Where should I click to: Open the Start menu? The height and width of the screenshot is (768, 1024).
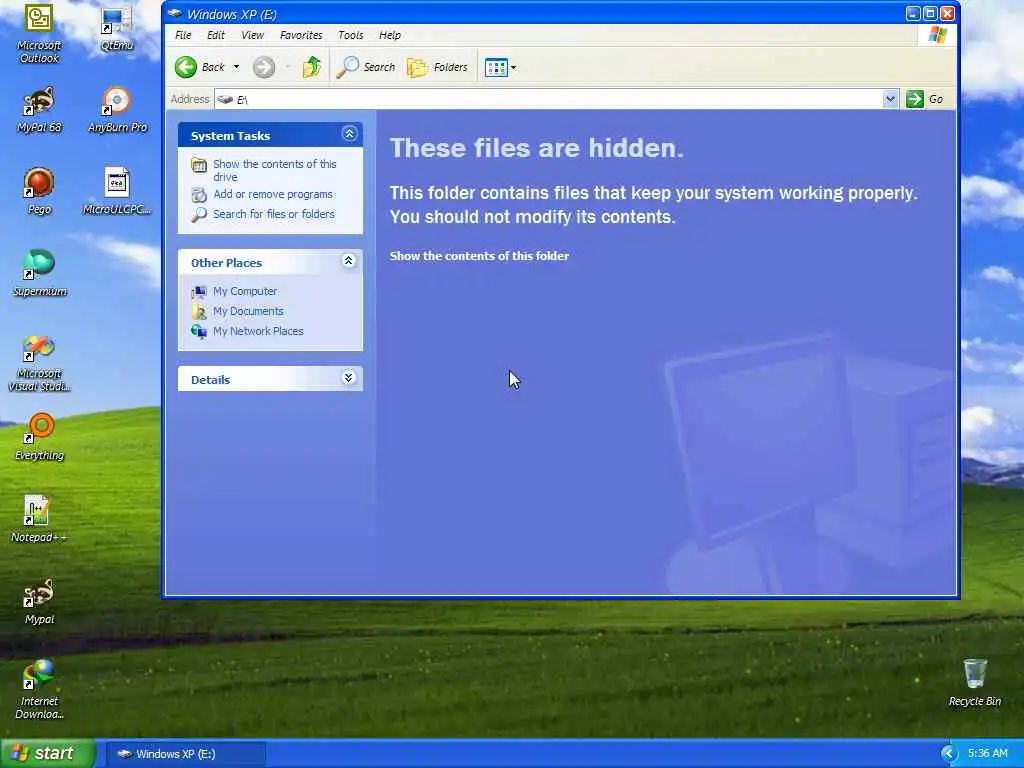coord(47,753)
